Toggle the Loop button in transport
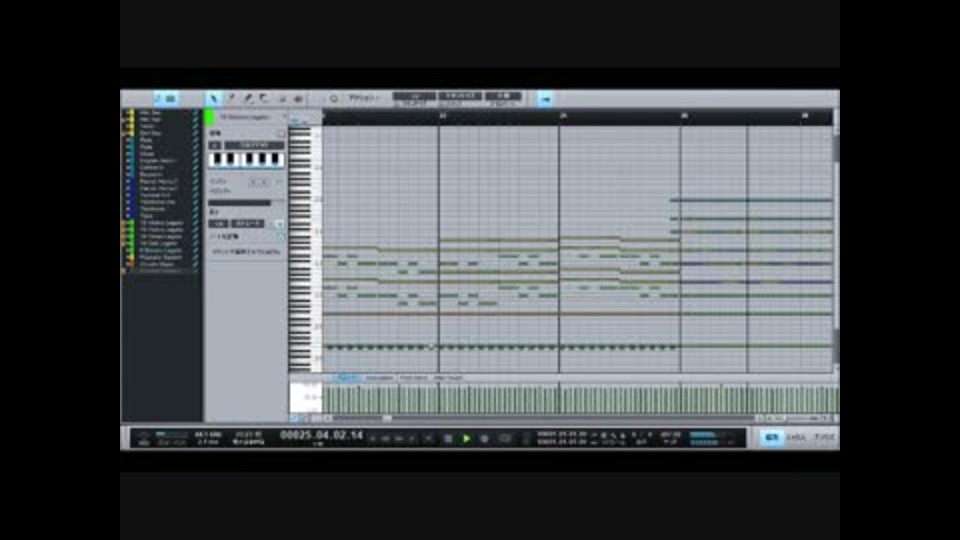 click(x=505, y=438)
